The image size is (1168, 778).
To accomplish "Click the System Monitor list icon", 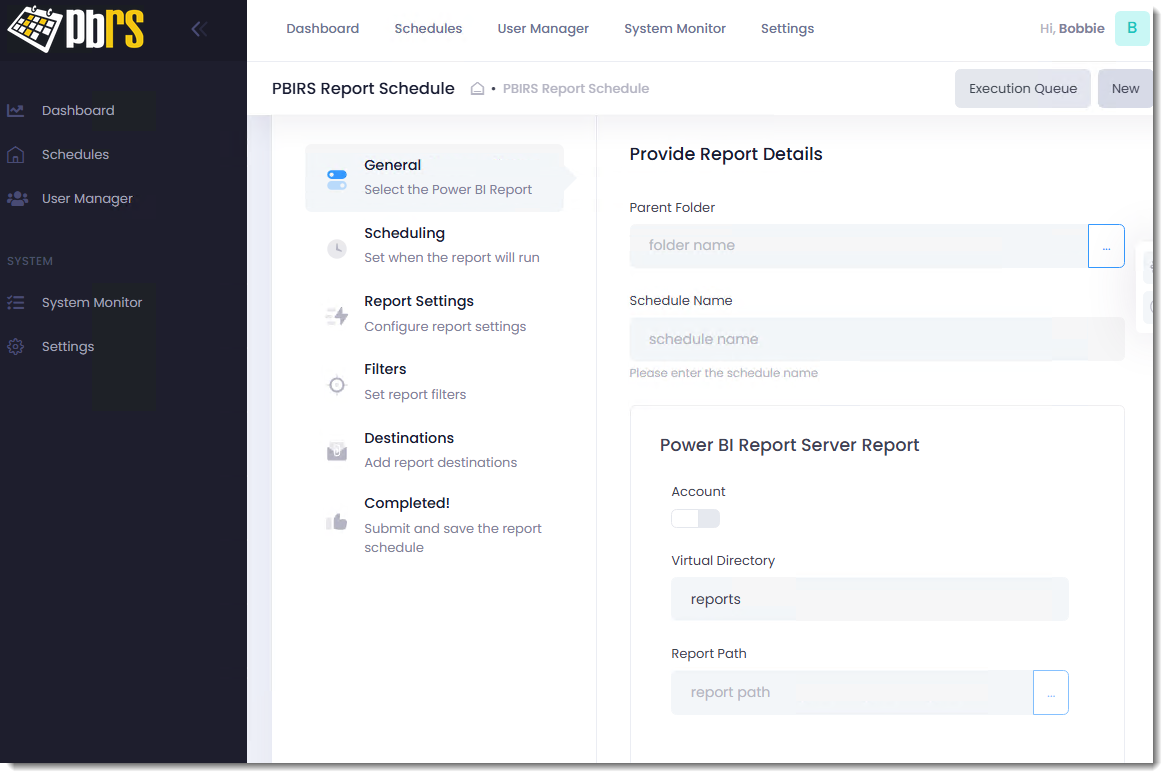I will tap(16, 303).
